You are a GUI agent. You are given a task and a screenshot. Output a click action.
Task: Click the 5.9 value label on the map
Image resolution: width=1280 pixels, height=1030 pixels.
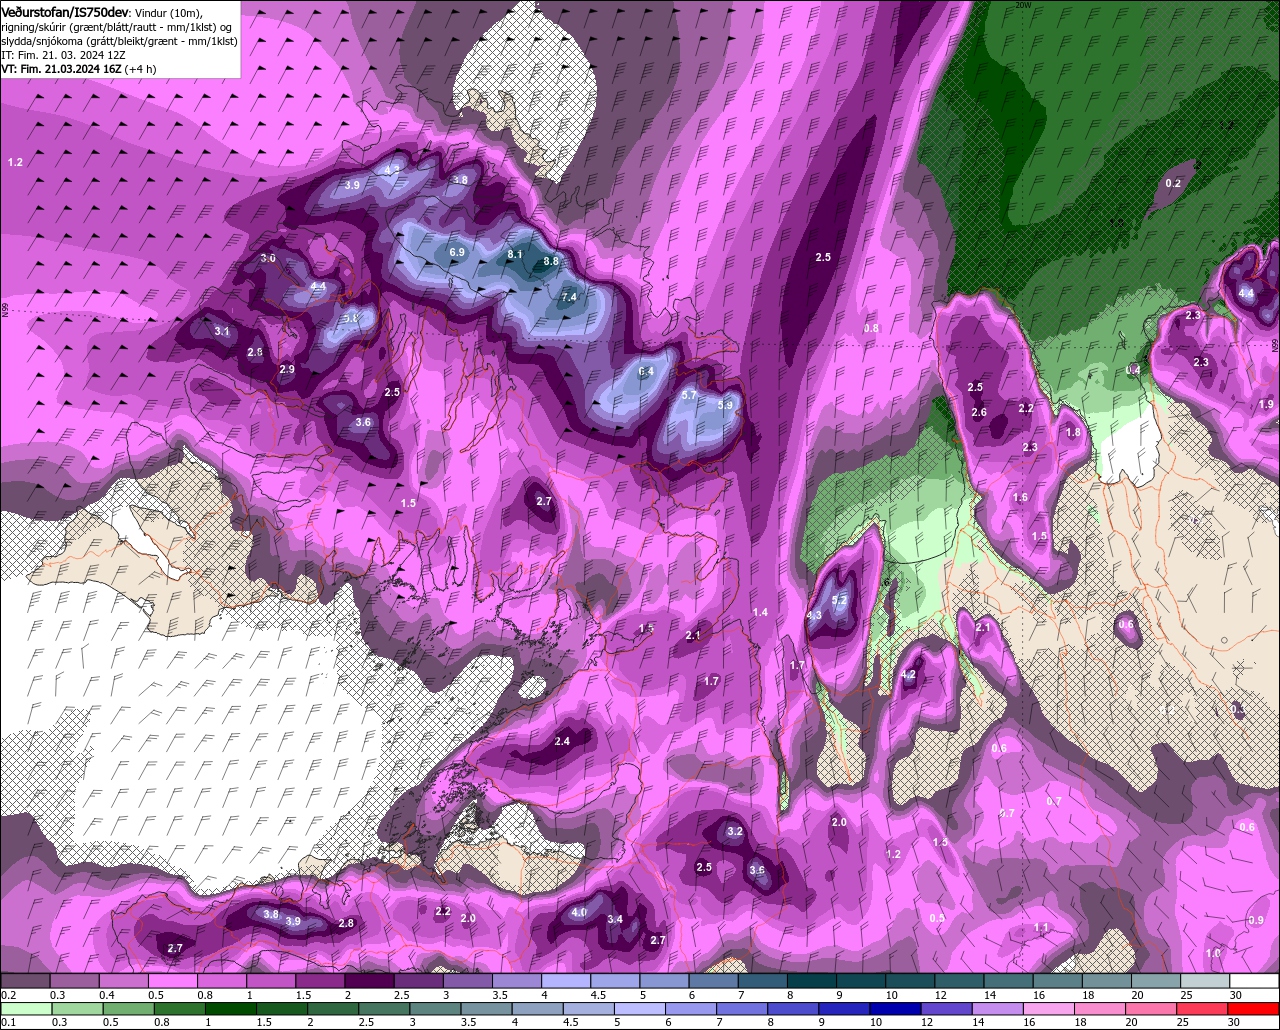coord(725,405)
